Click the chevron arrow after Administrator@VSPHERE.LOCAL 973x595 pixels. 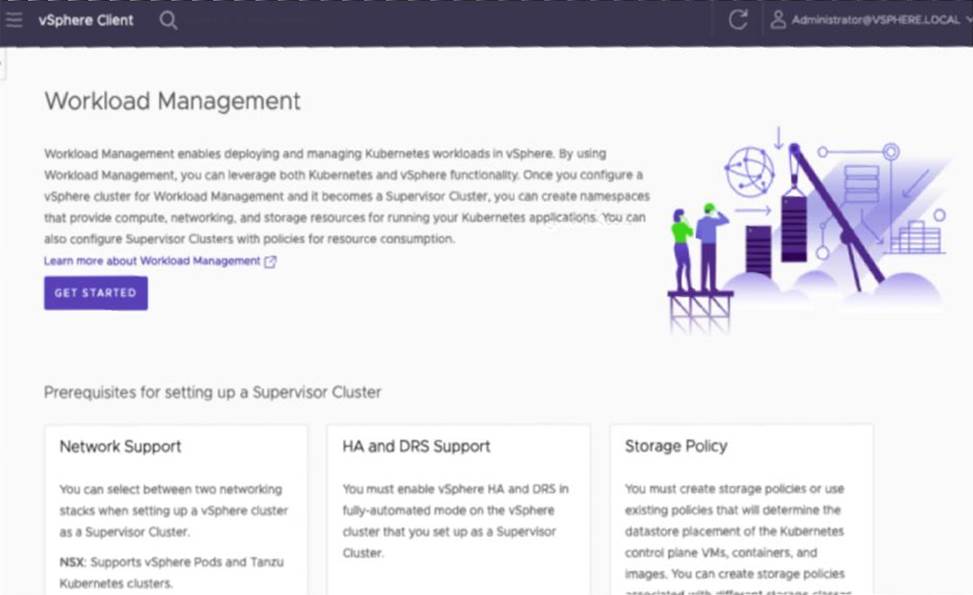(x=967, y=20)
